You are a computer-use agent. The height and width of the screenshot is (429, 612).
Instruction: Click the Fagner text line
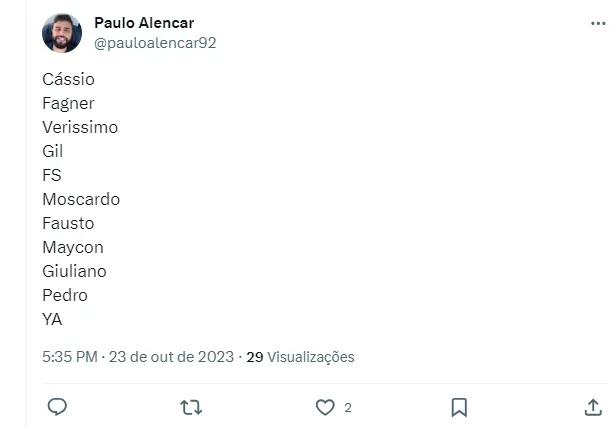coord(68,103)
